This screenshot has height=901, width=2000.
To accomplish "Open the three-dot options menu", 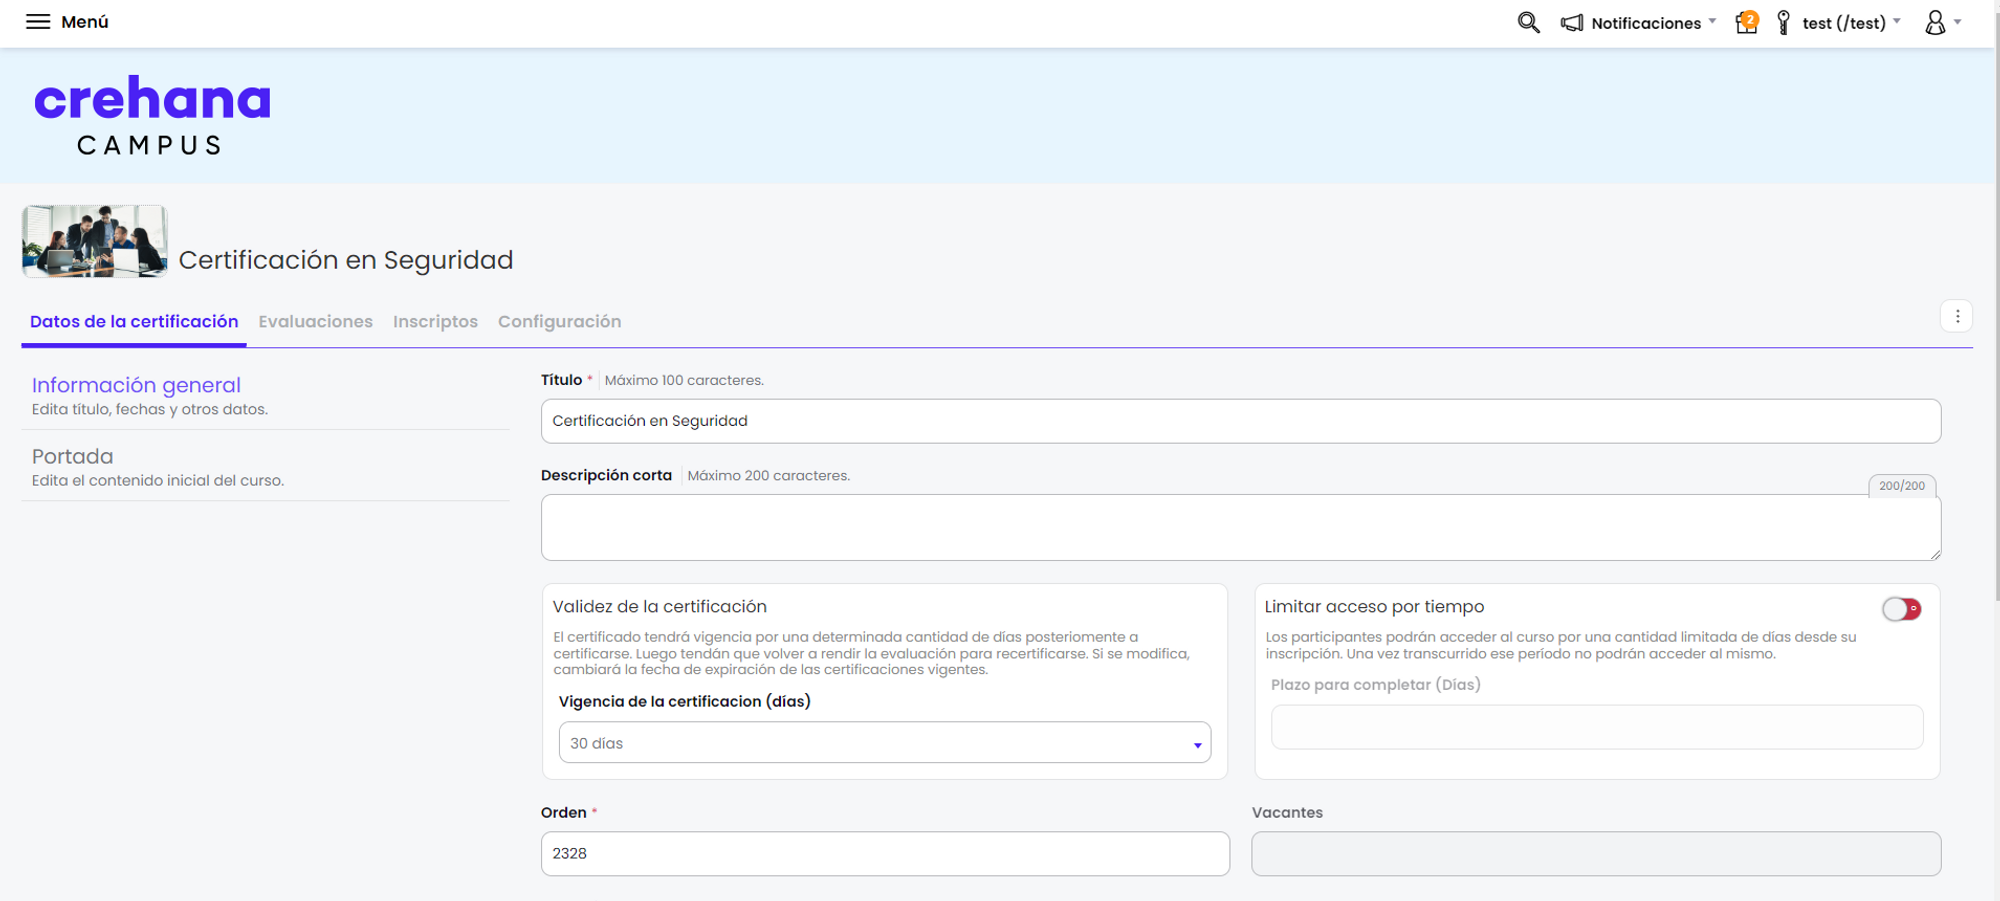I will click(x=1957, y=317).
